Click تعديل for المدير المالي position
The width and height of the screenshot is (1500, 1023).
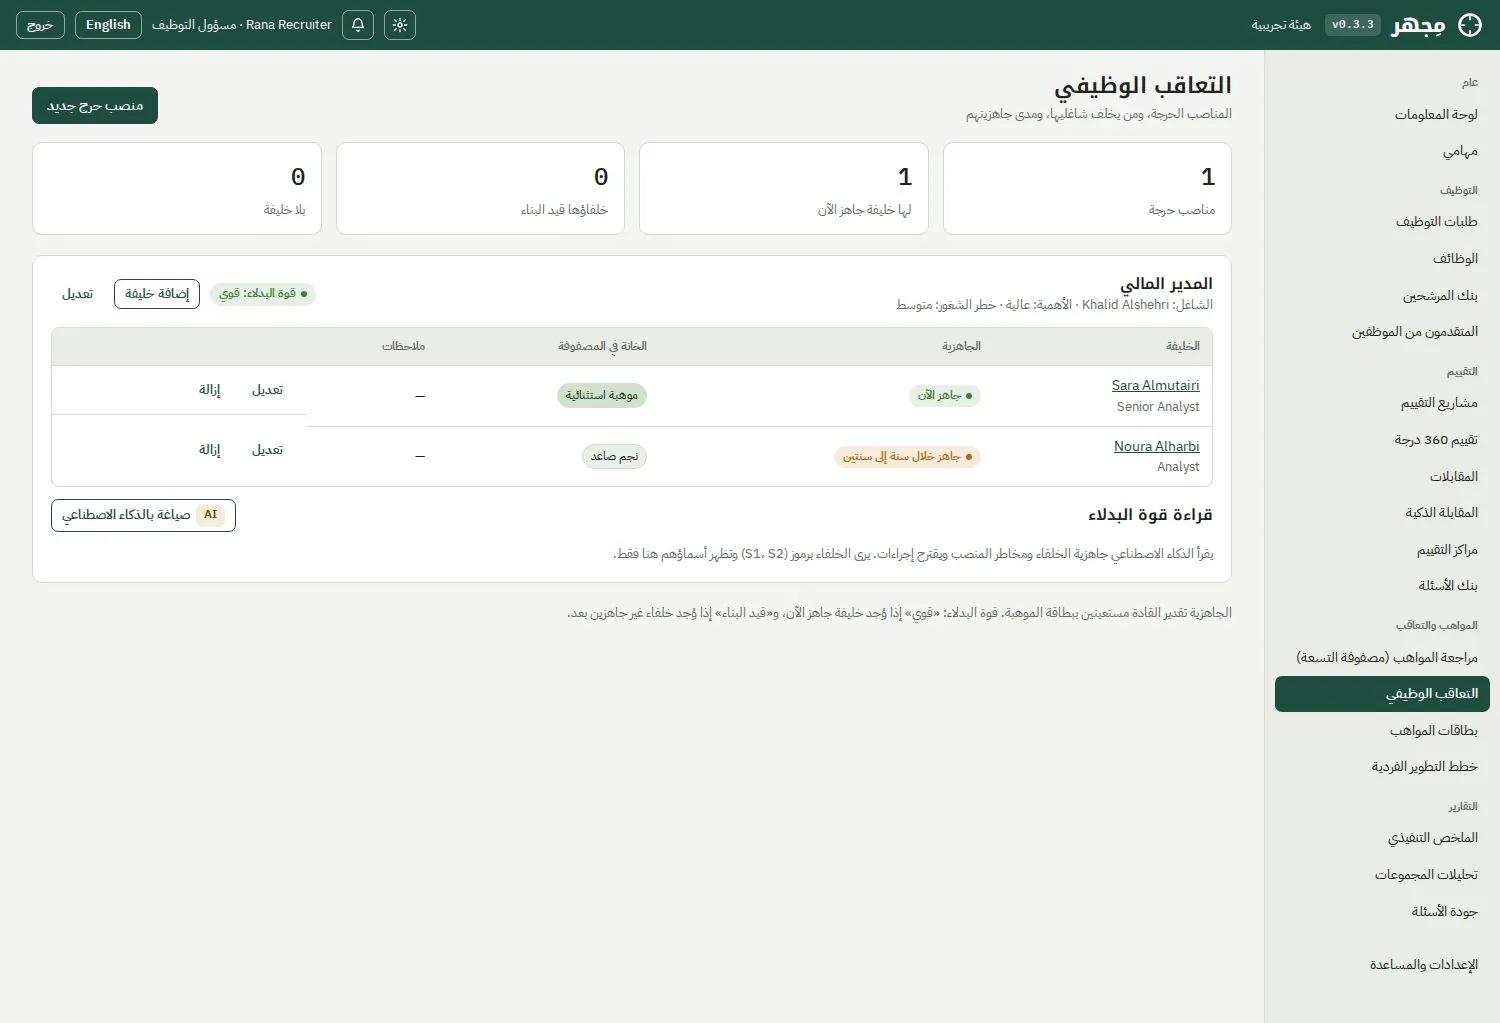pyautogui.click(x=77, y=294)
